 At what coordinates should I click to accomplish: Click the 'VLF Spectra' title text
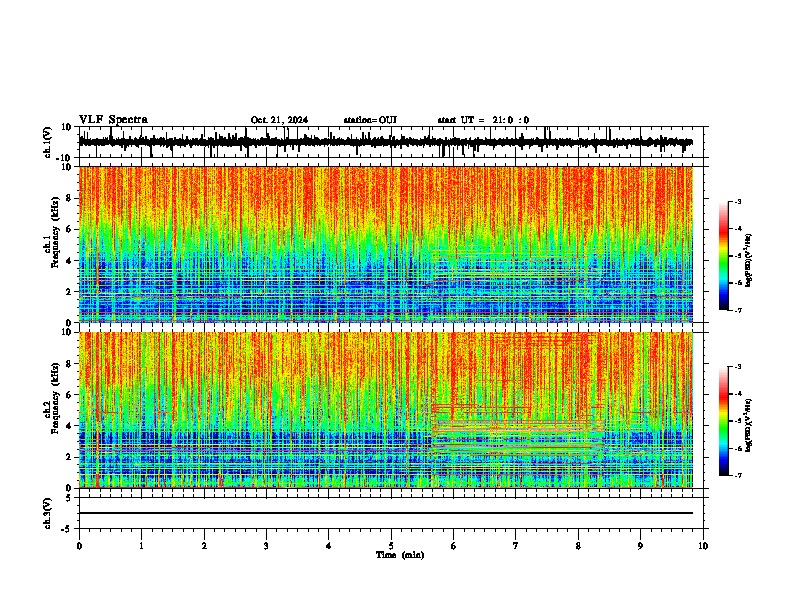113,120
